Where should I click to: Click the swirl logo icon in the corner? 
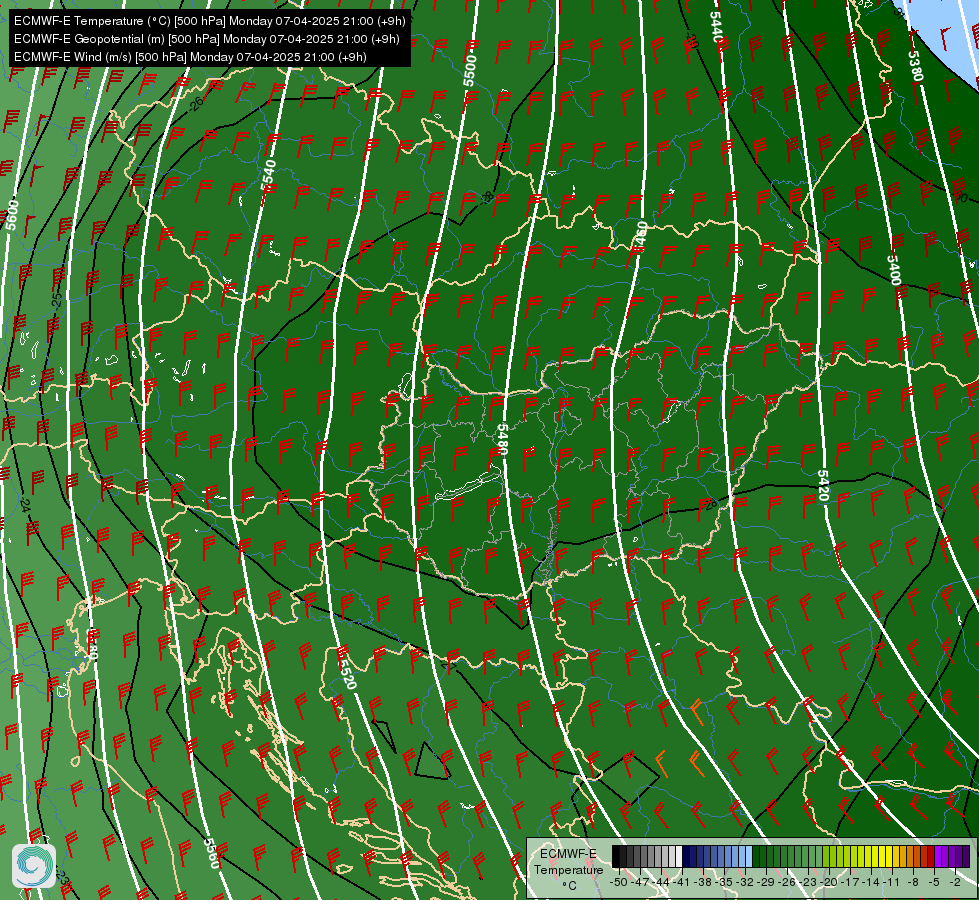34,866
